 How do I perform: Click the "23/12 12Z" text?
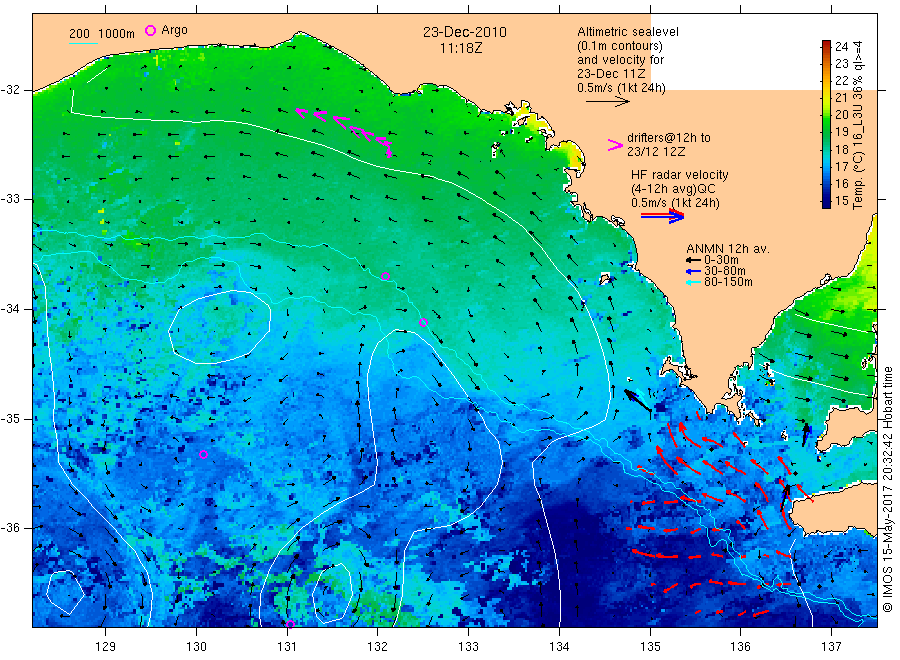tap(656, 152)
